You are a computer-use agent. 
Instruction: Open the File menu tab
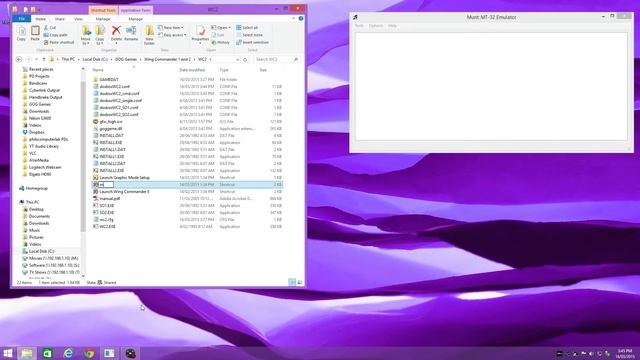pyautogui.click(x=21, y=18)
